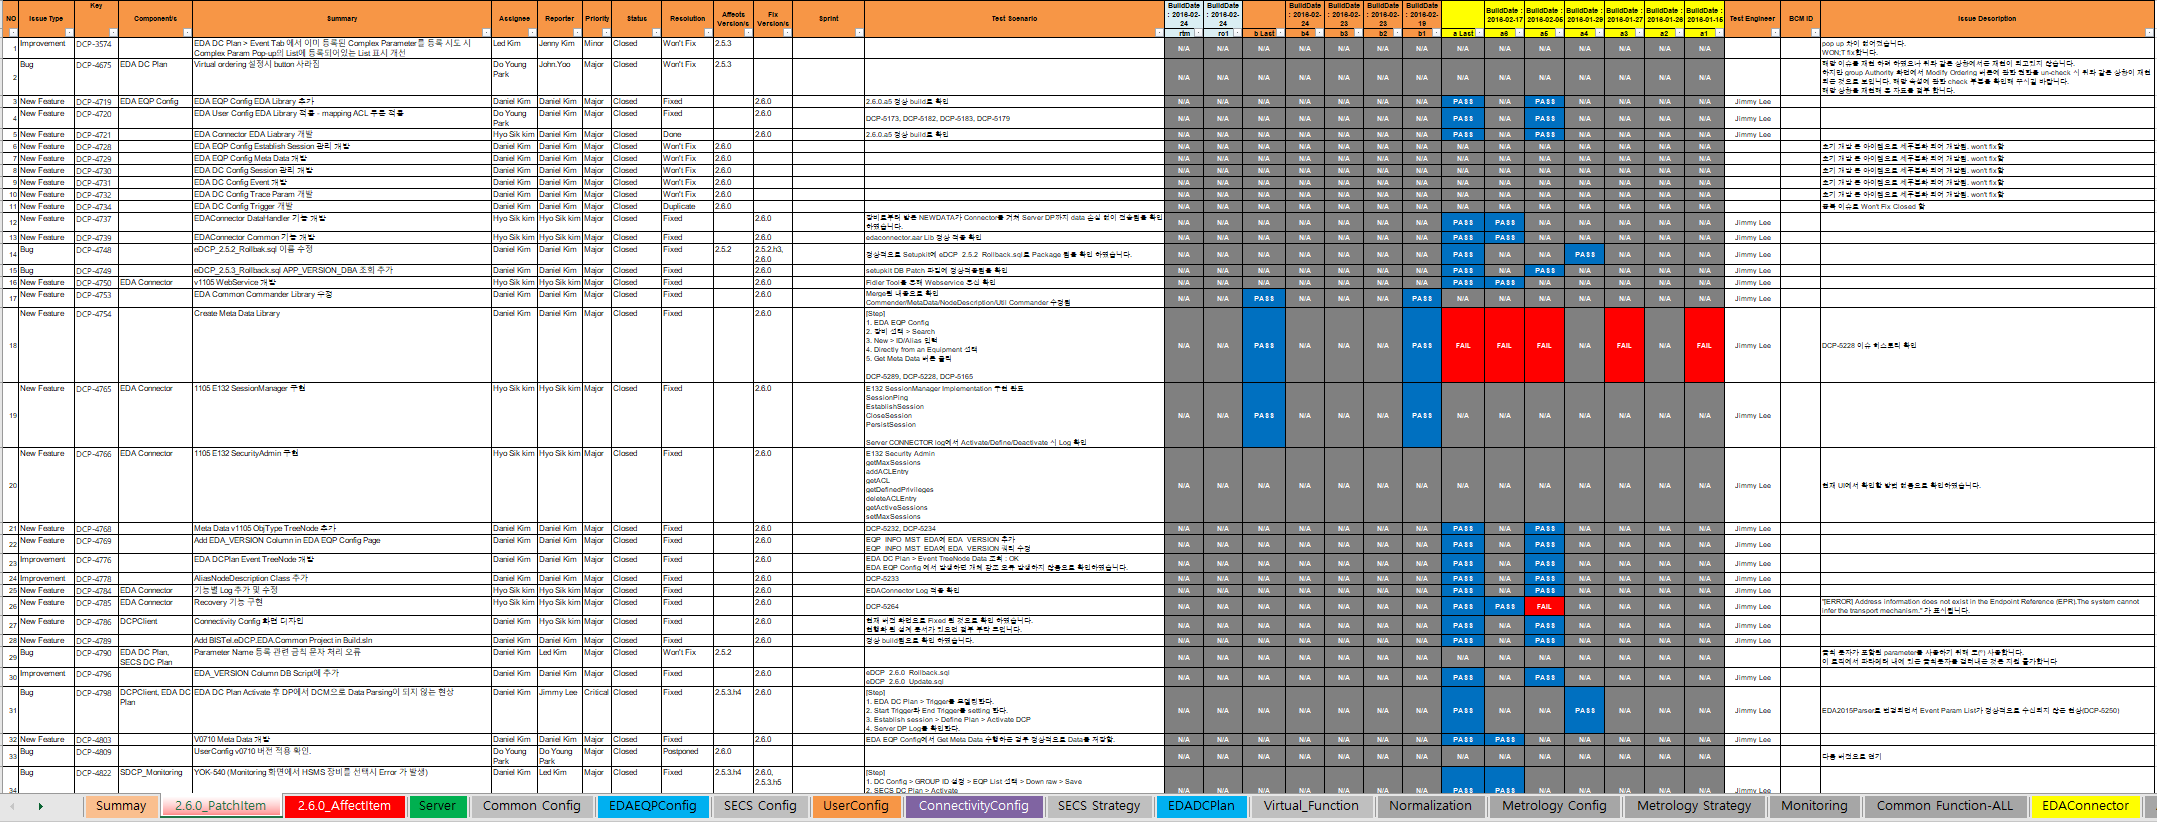Open the Reporter column filter dropdown
The image size is (2157, 822).
(x=577, y=33)
